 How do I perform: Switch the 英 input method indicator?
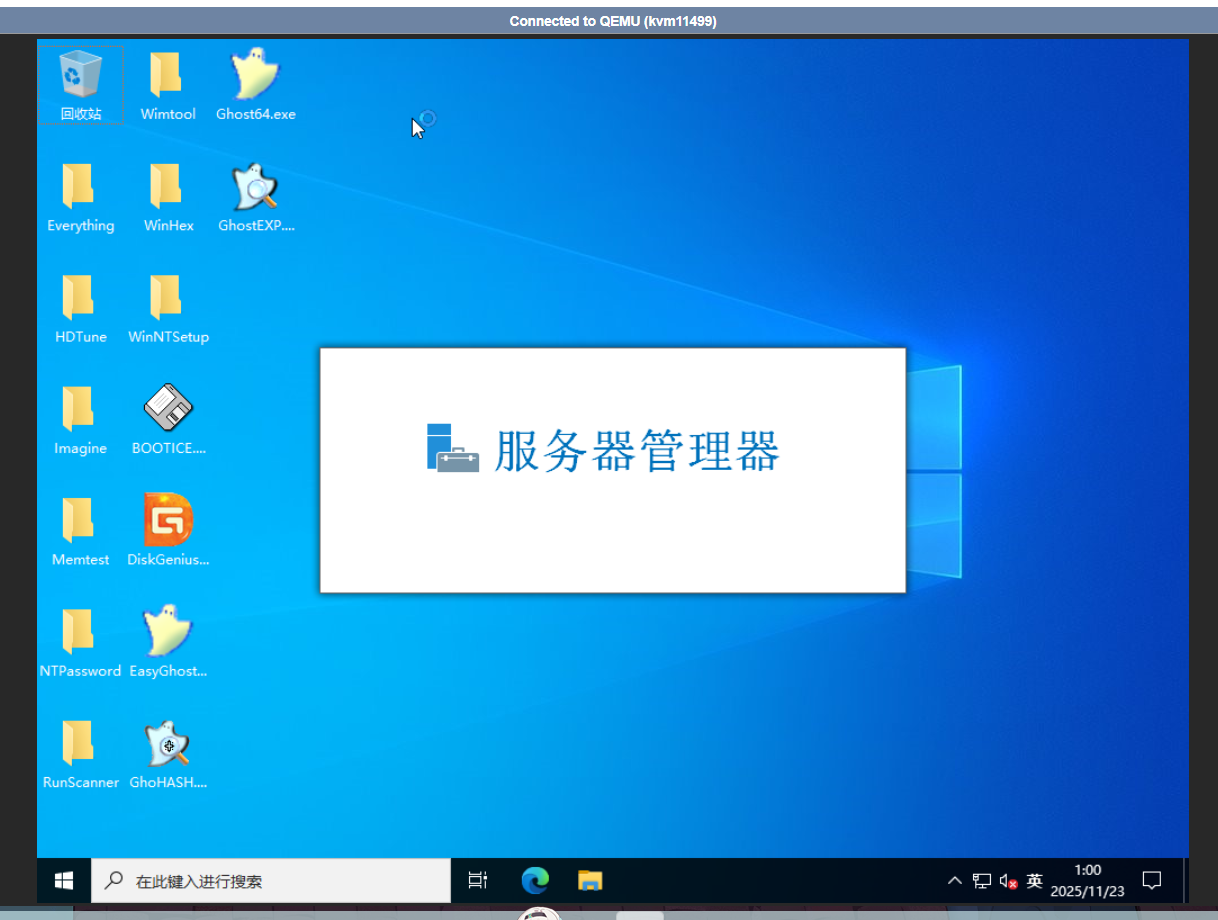coord(1034,881)
